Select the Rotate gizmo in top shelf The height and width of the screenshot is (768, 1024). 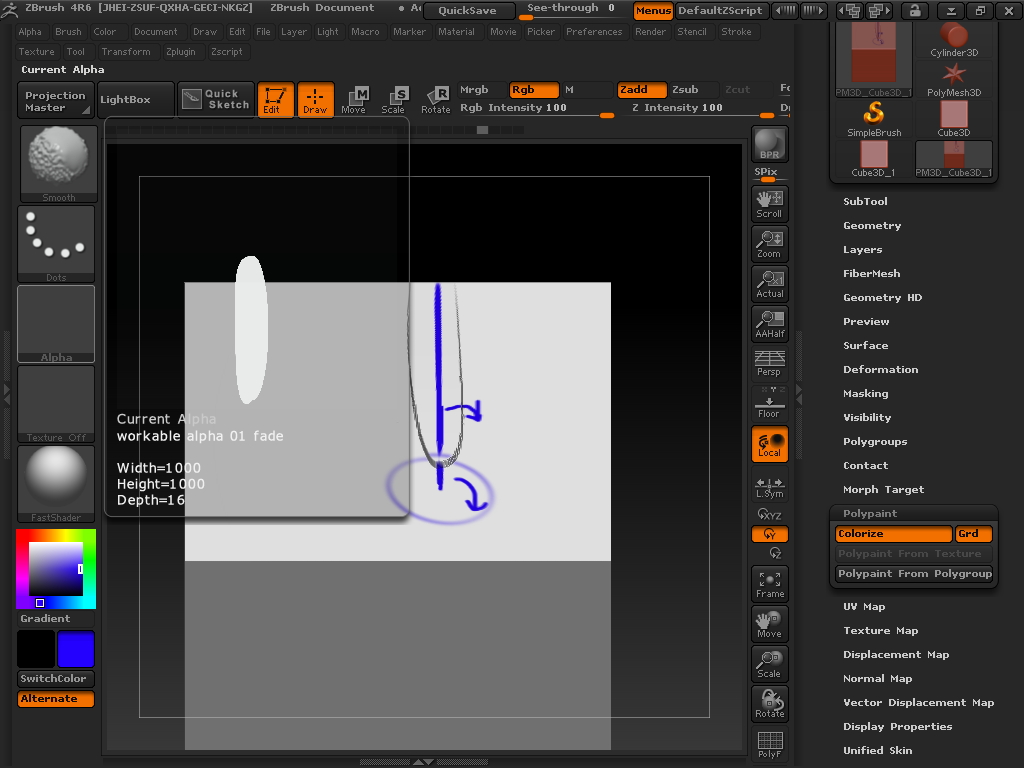pyautogui.click(x=436, y=99)
